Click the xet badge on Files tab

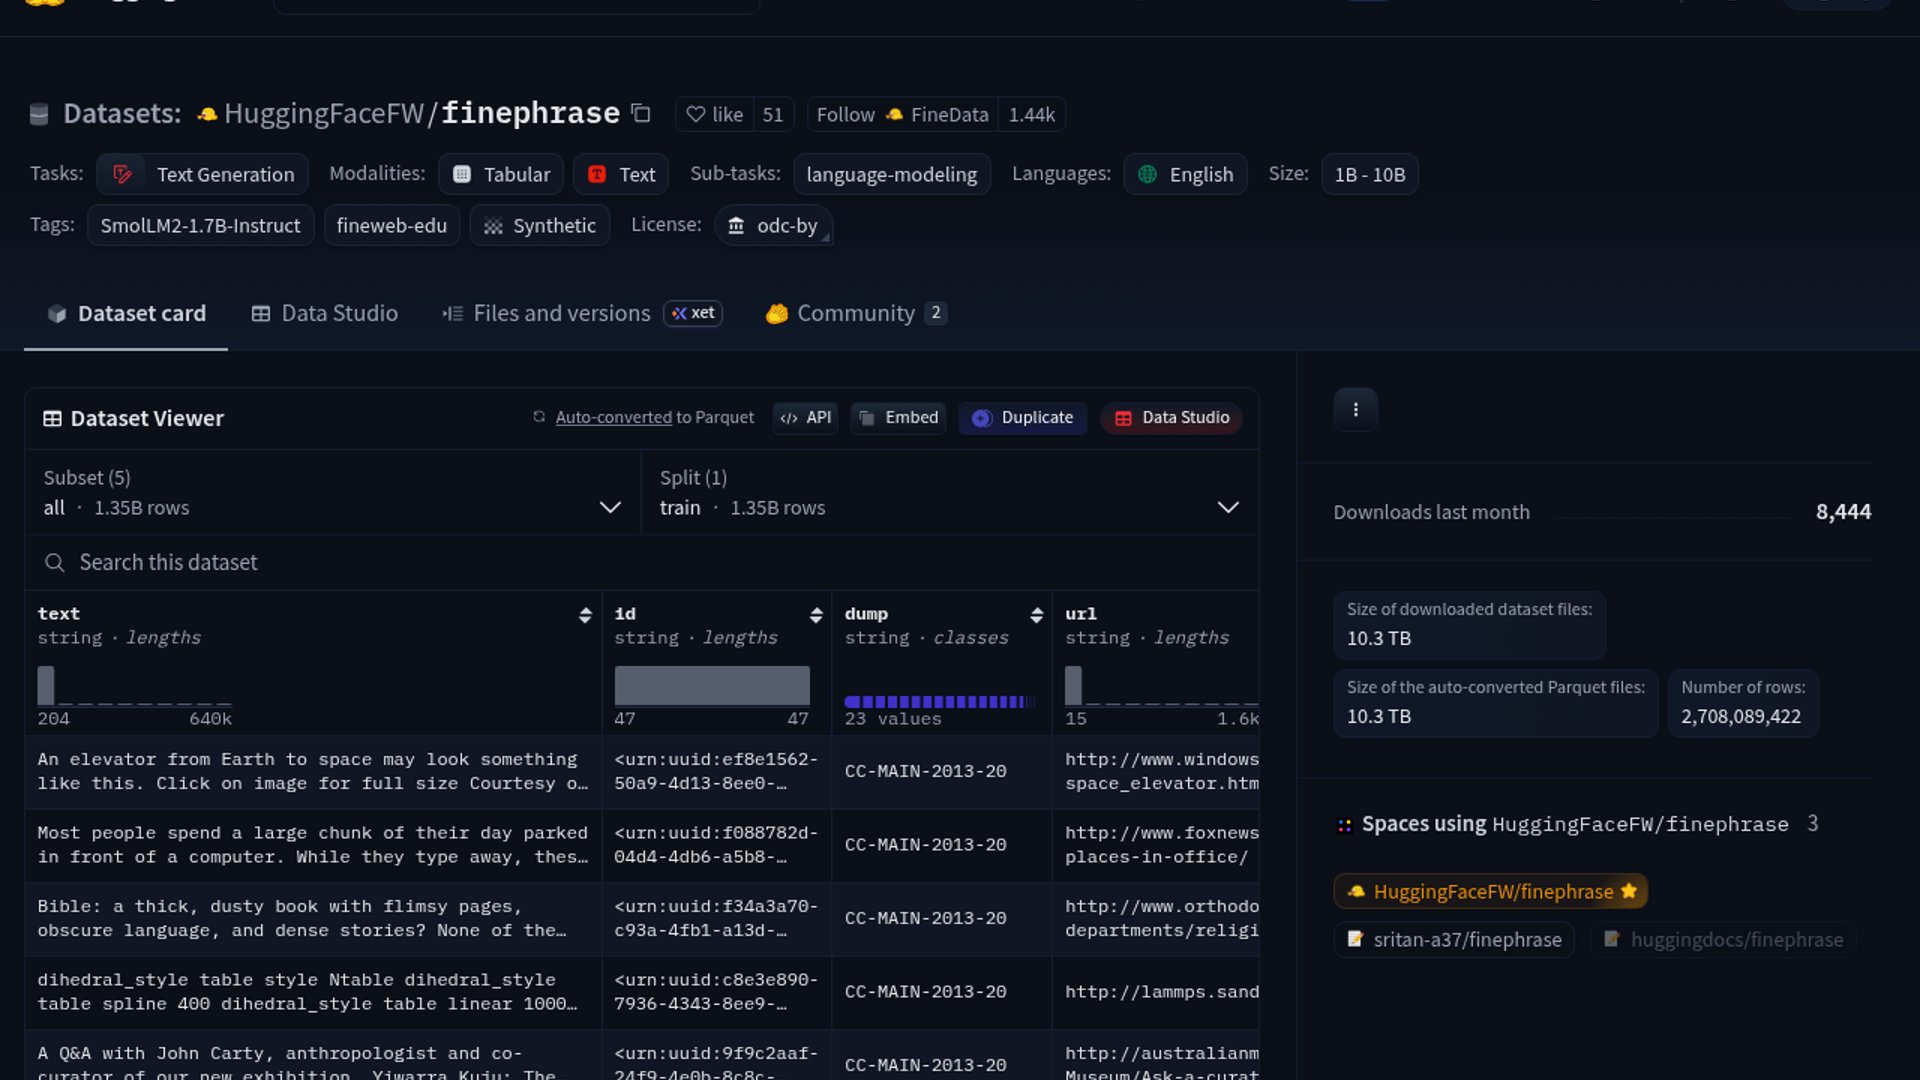[x=693, y=313]
